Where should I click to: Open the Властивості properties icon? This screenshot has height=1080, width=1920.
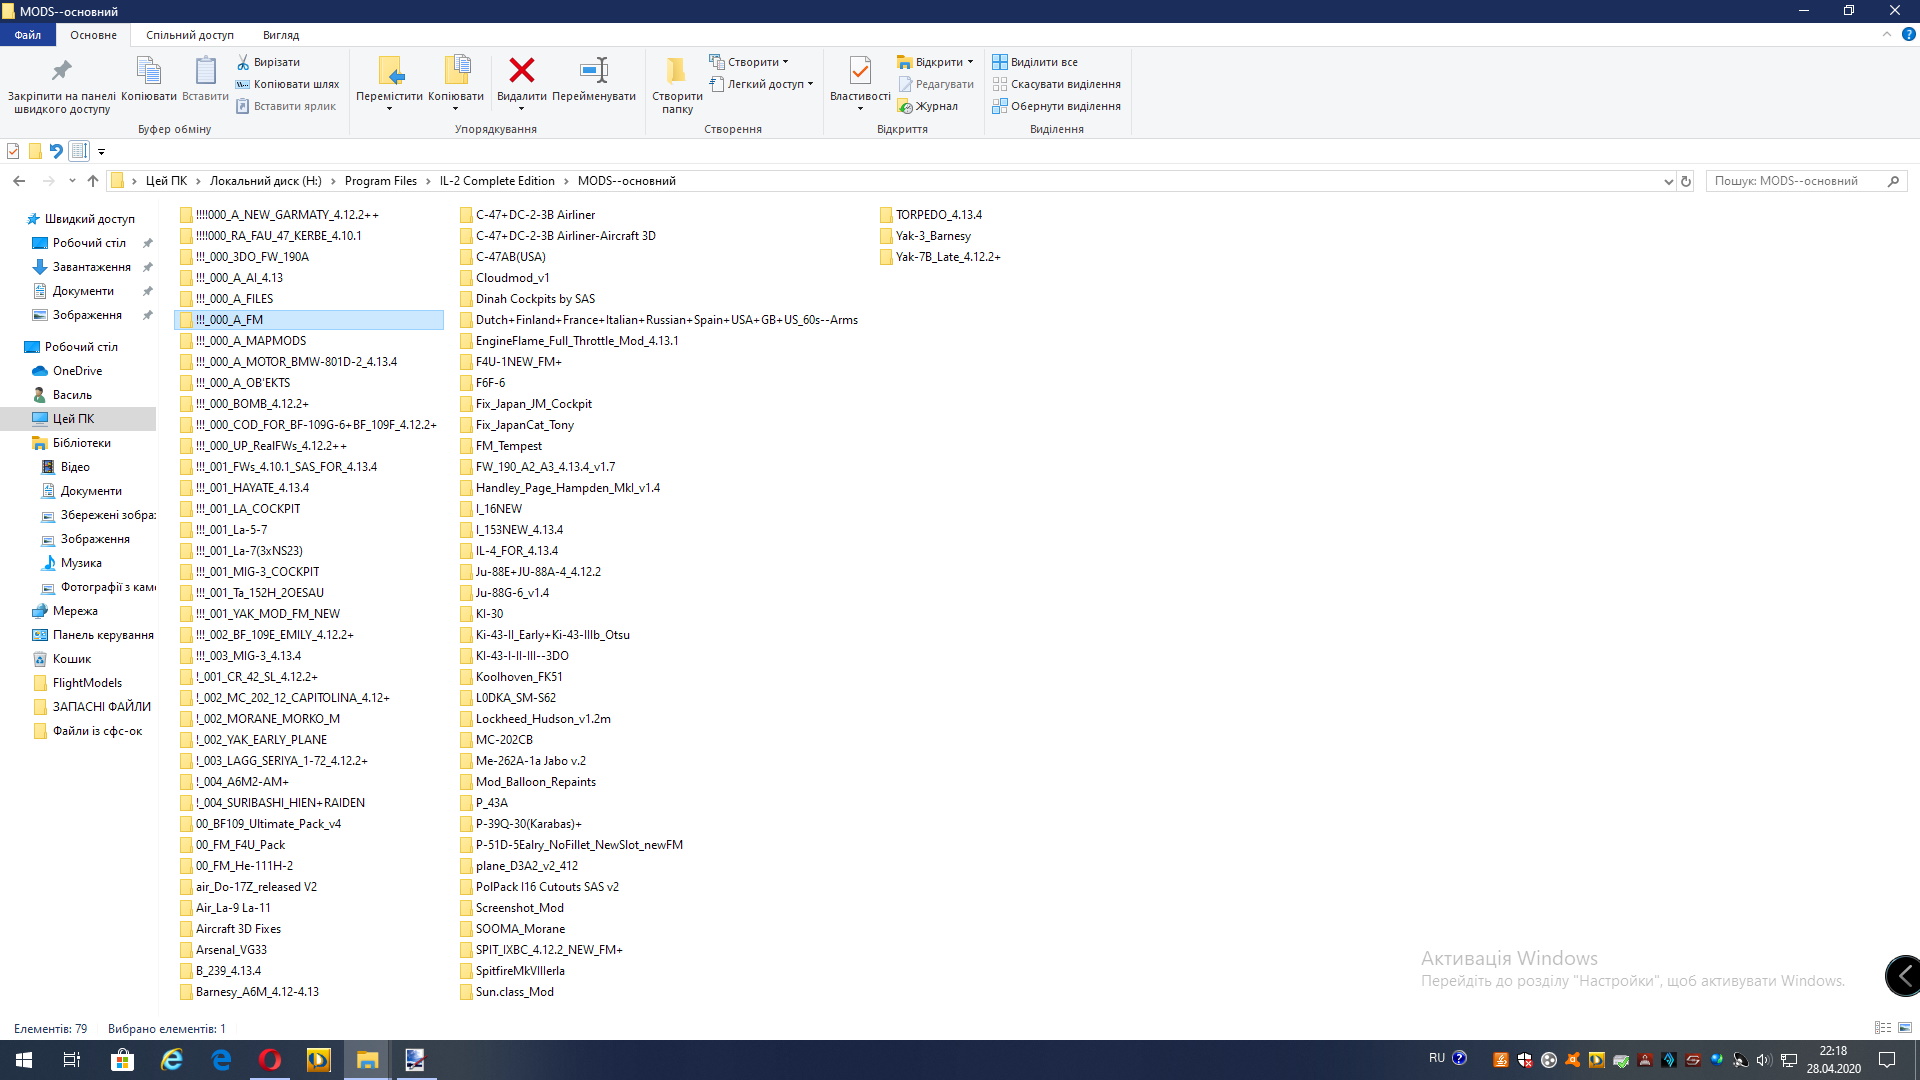(860, 70)
